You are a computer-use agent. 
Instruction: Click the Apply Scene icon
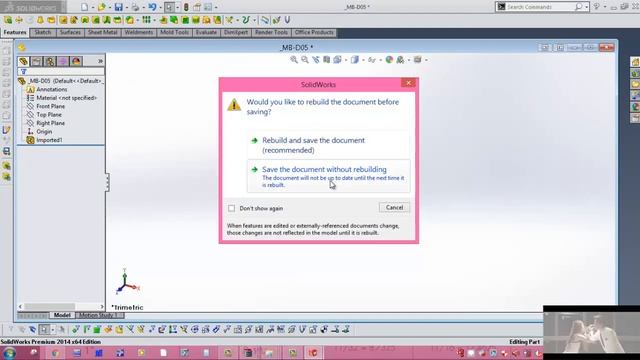click(x=400, y=60)
